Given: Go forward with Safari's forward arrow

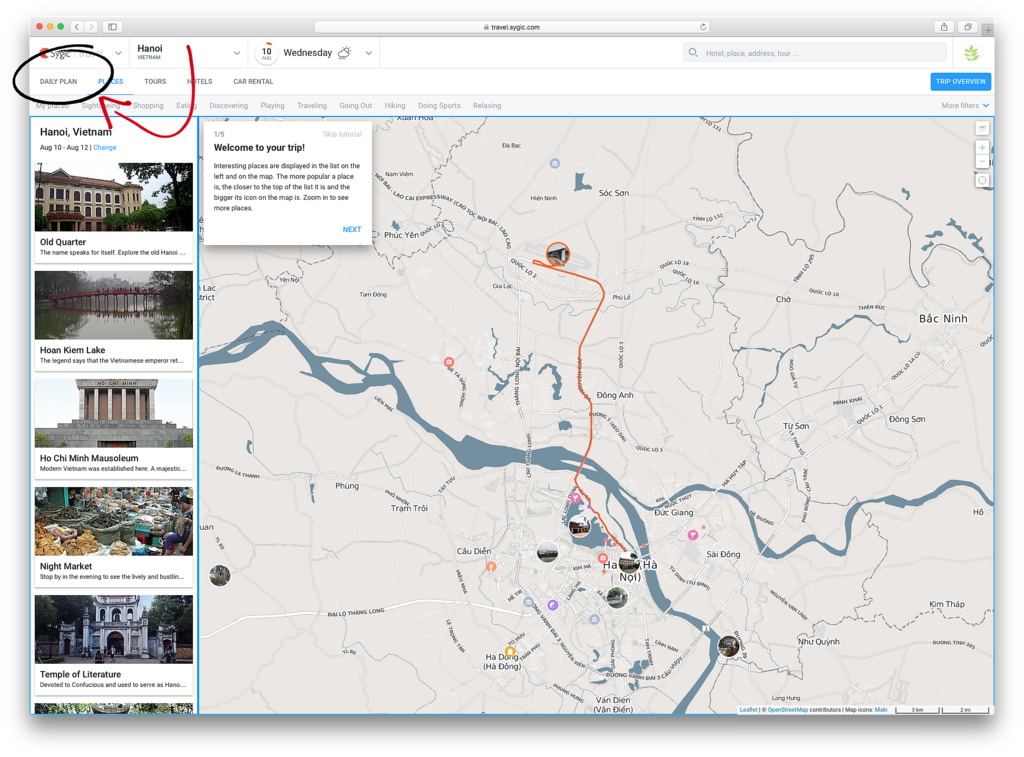Looking at the screenshot, I should tap(91, 27).
